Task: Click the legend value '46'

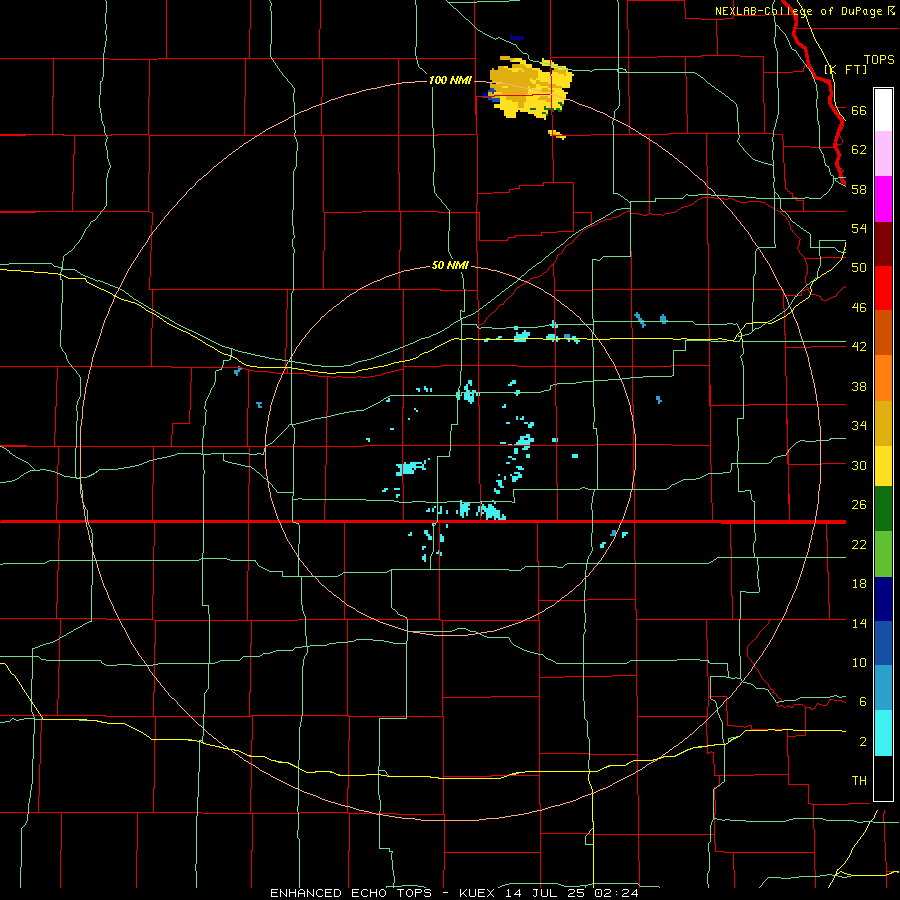Action: 859,307
